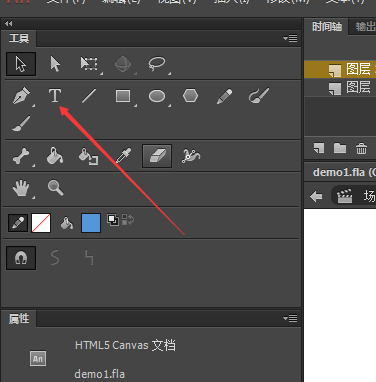Select the Line tool
Viewport: 376px width, 382px height.
pos(89,96)
